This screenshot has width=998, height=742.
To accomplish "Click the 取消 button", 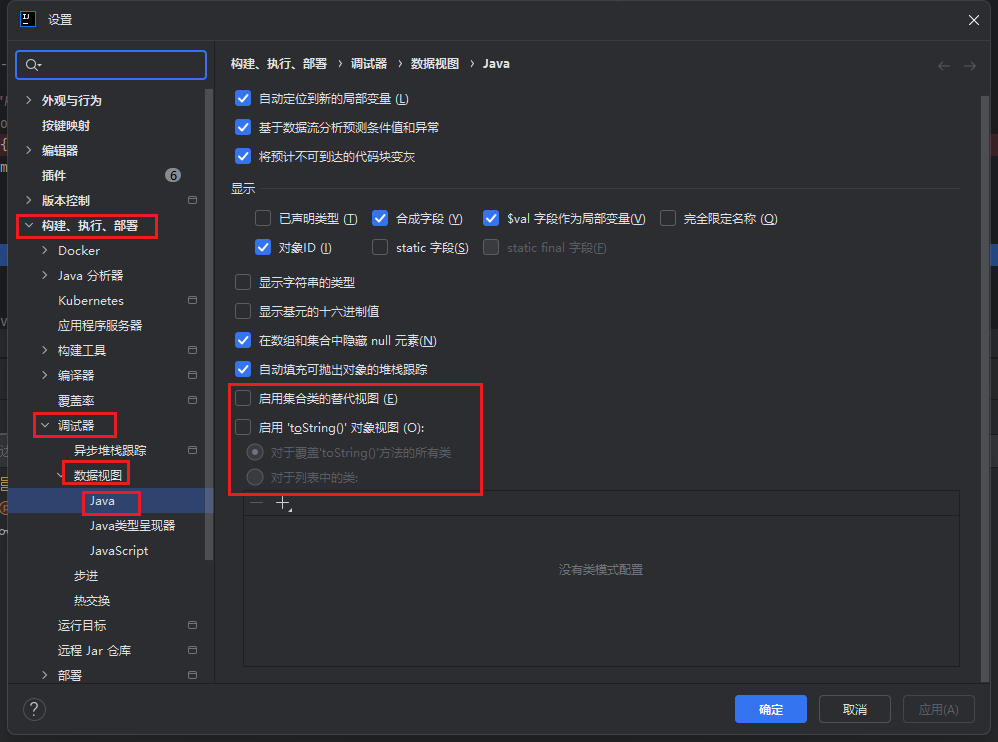I will click(854, 709).
